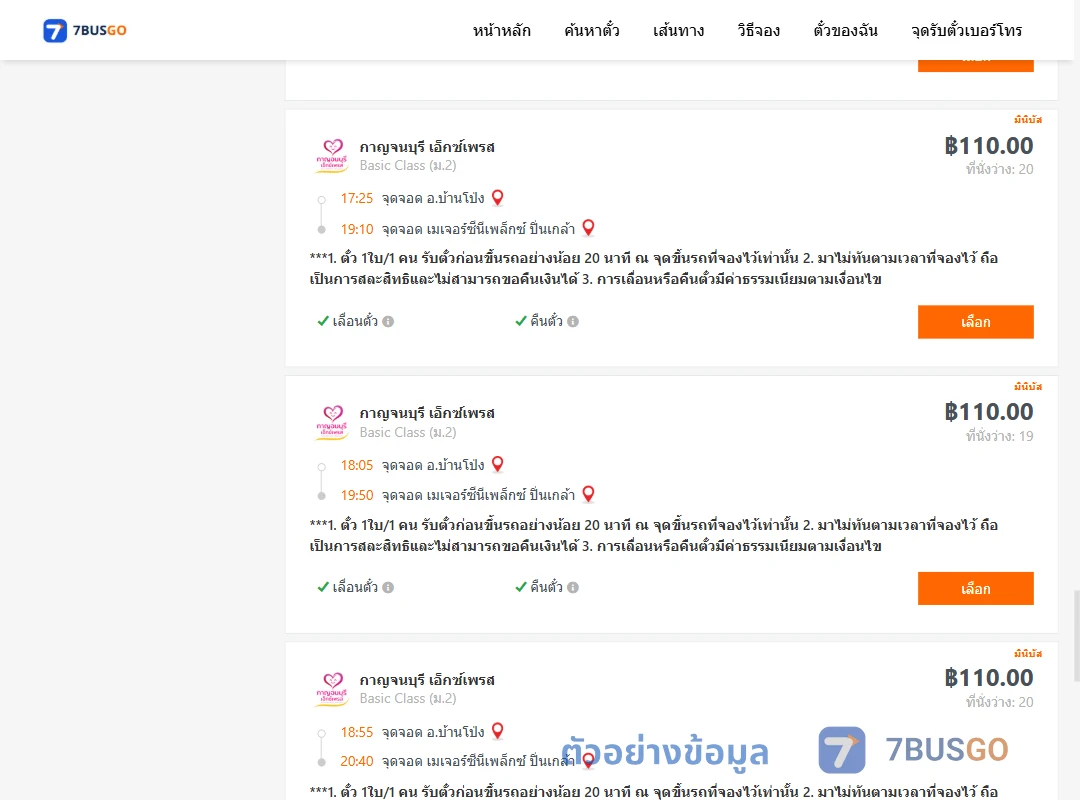This screenshot has height=800, width=1080.
Task: Click info icon beside เลื่อนตั๋ว on 17:25 trip
Action: tap(388, 321)
